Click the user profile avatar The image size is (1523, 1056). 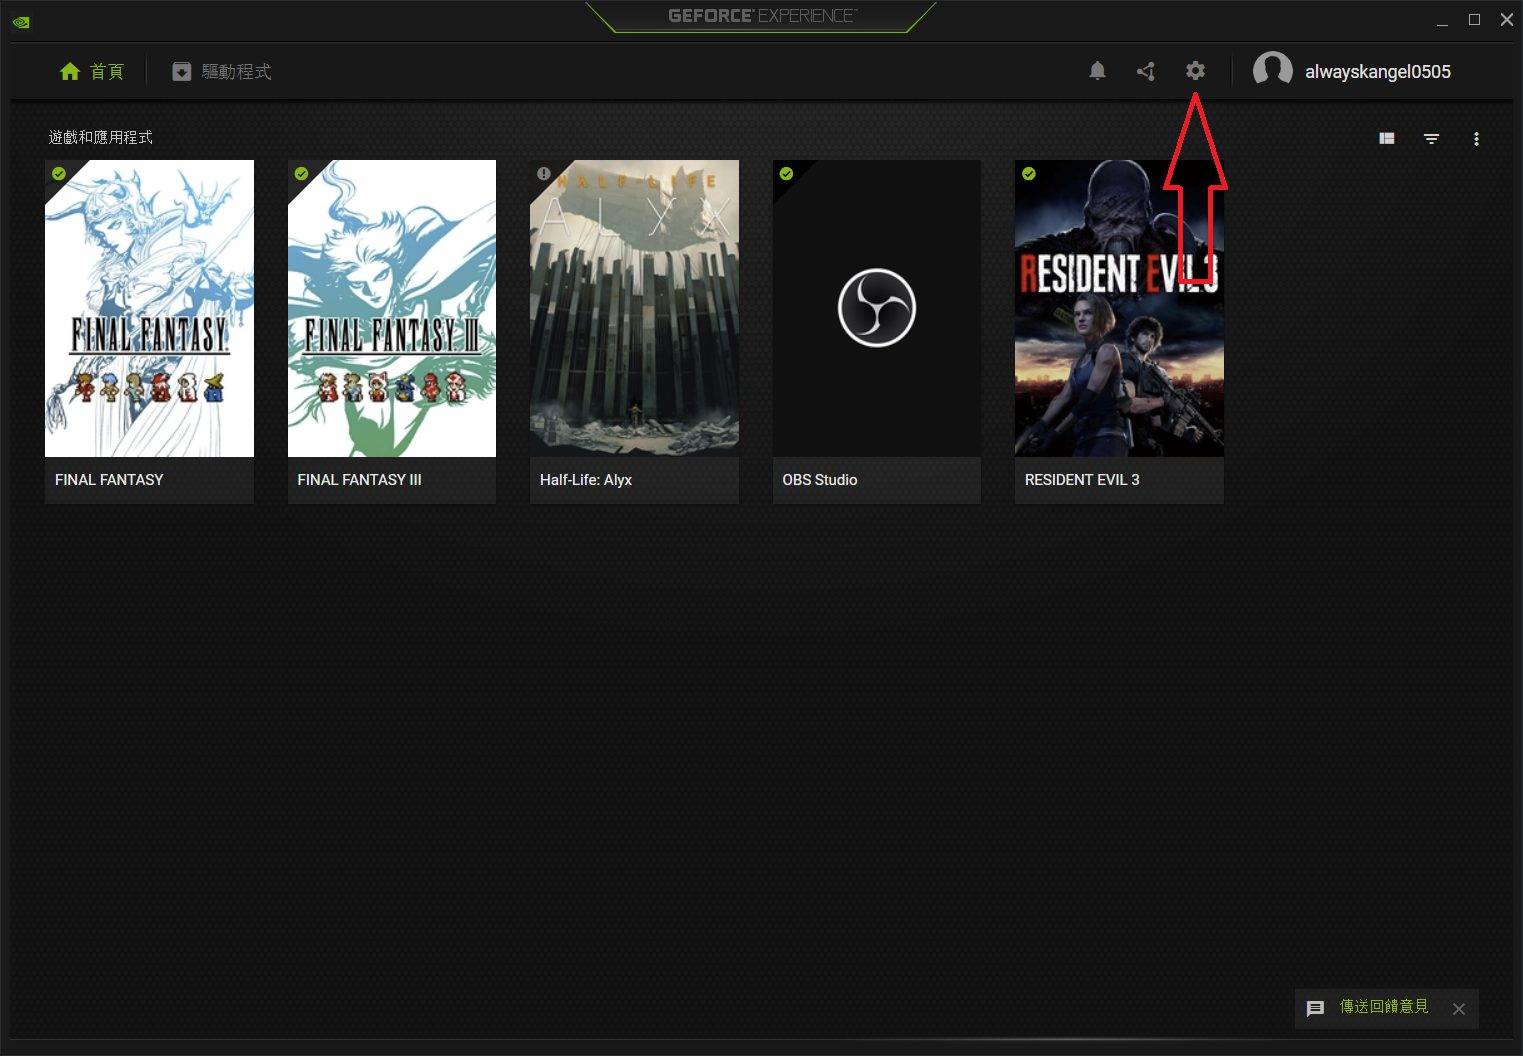[1272, 71]
